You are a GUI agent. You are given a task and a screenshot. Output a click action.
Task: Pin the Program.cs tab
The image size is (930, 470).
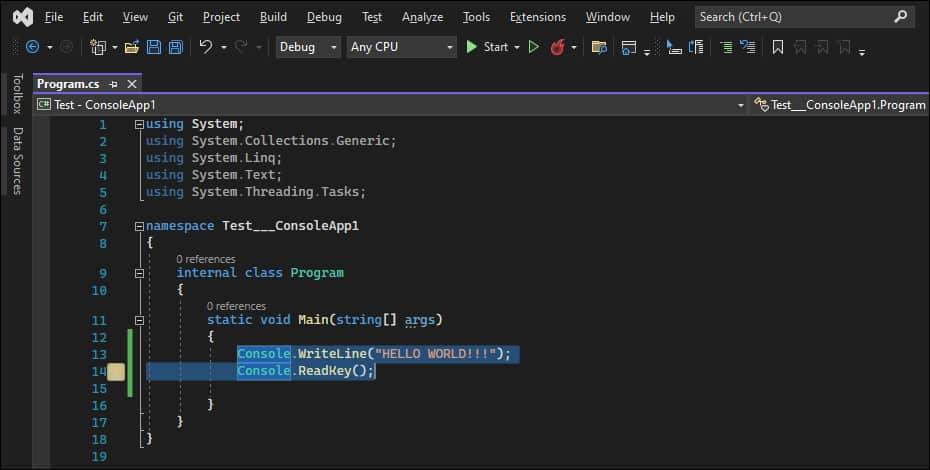point(113,84)
